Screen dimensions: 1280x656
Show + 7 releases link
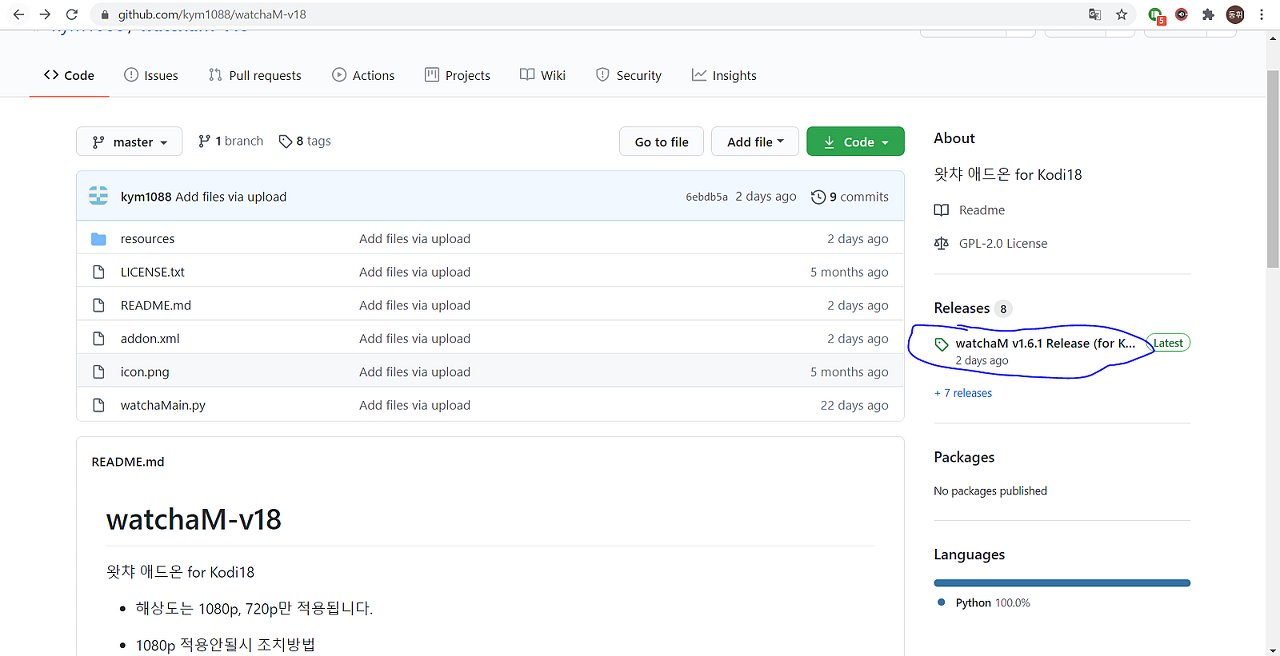tap(963, 393)
